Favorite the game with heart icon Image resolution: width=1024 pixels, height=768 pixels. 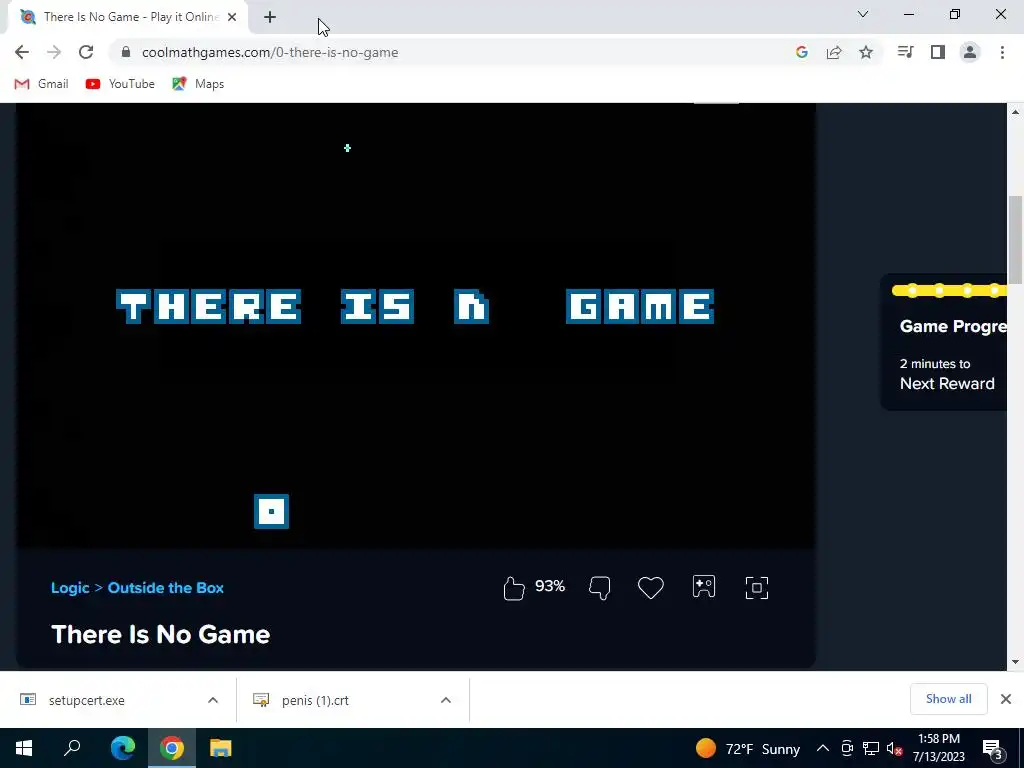[x=650, y=588]
